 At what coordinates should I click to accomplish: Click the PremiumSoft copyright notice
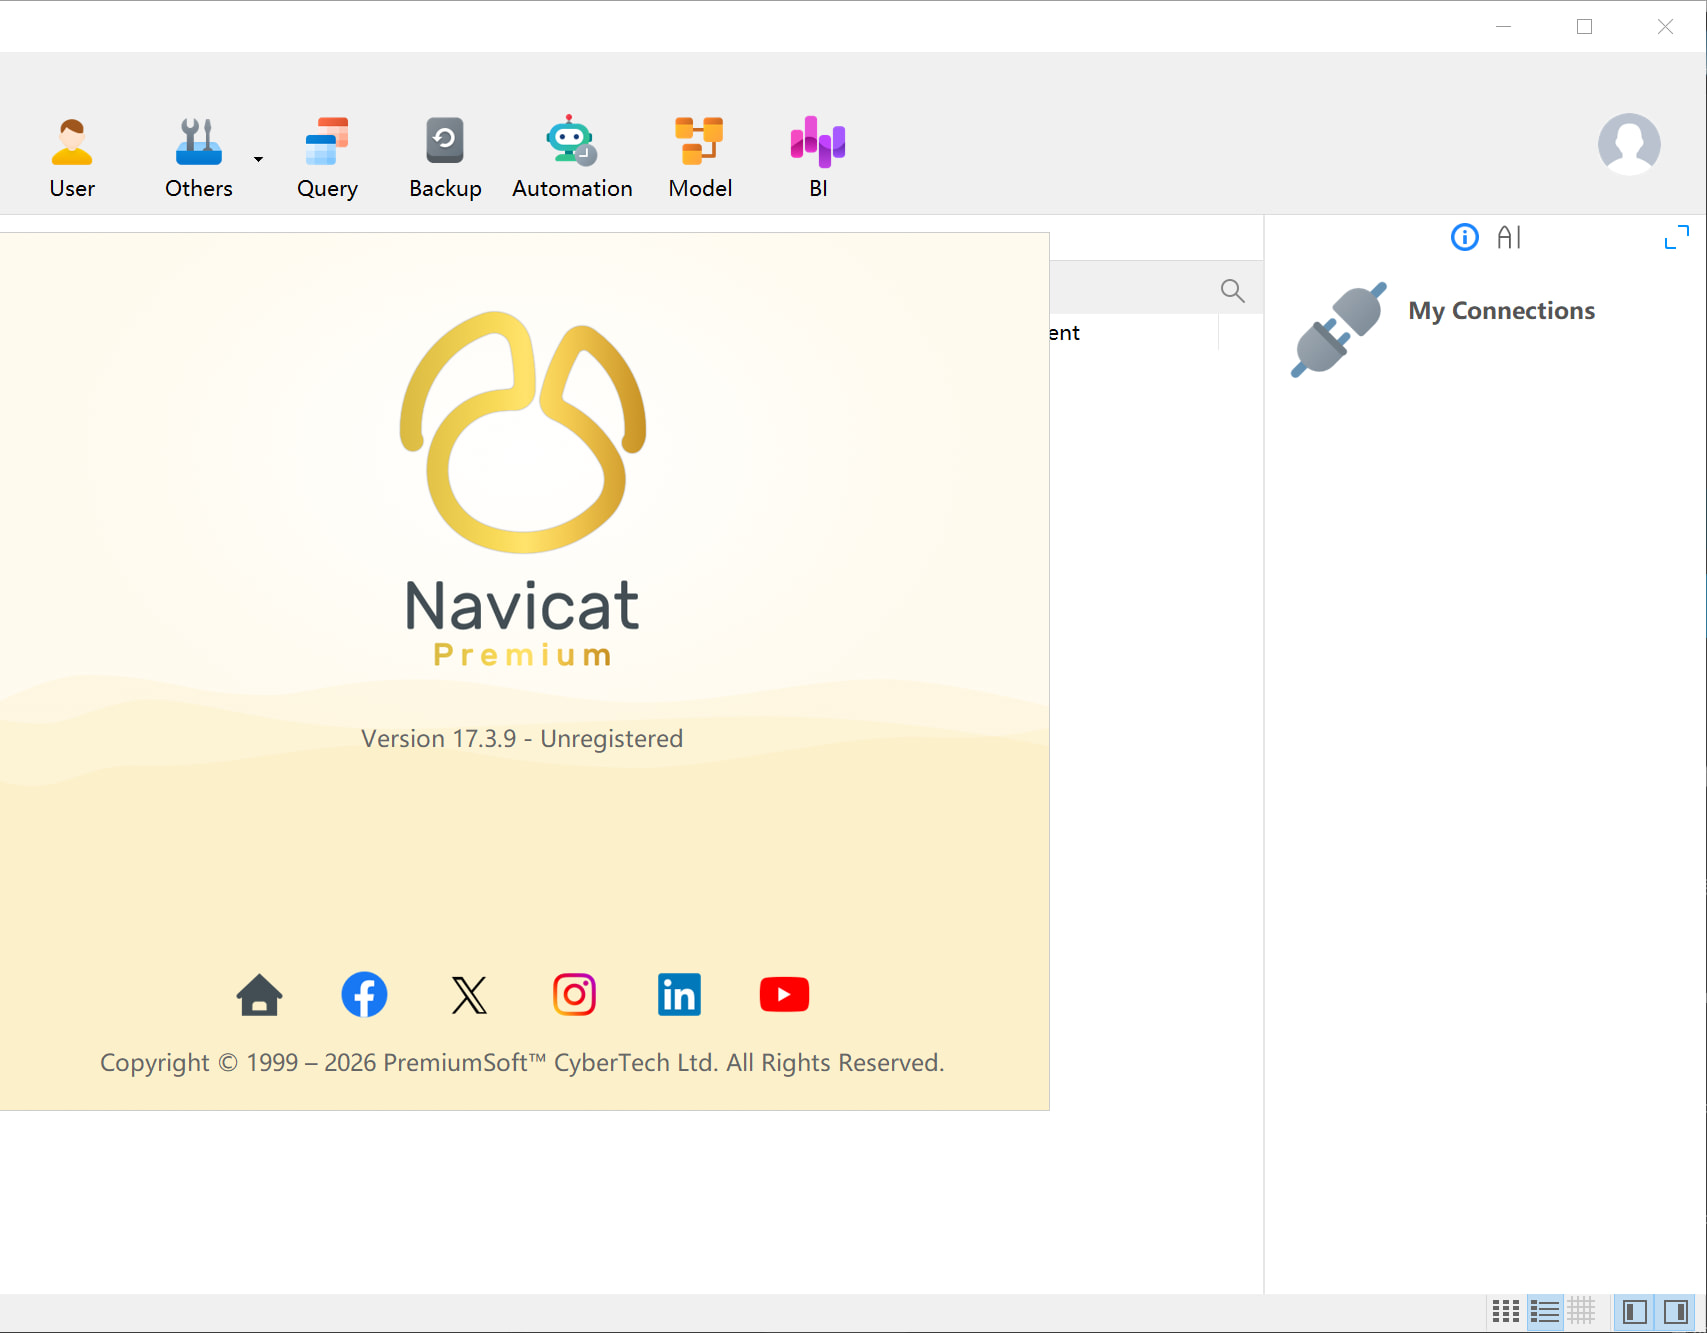(x=522, y=1063)
